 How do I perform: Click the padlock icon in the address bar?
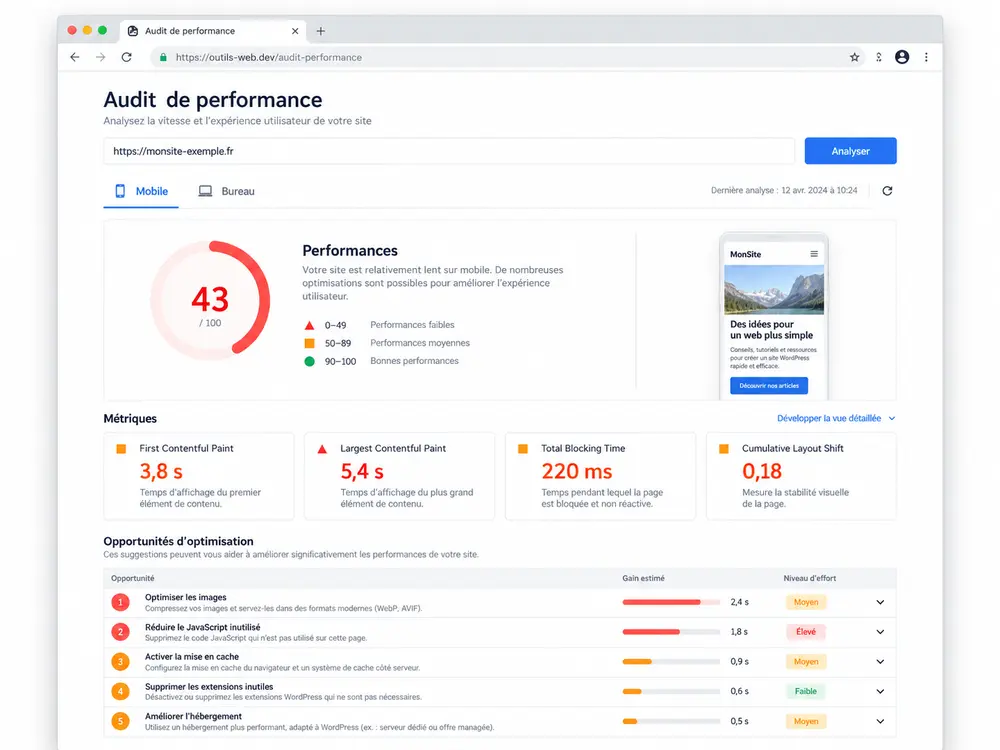click(163, 57)
